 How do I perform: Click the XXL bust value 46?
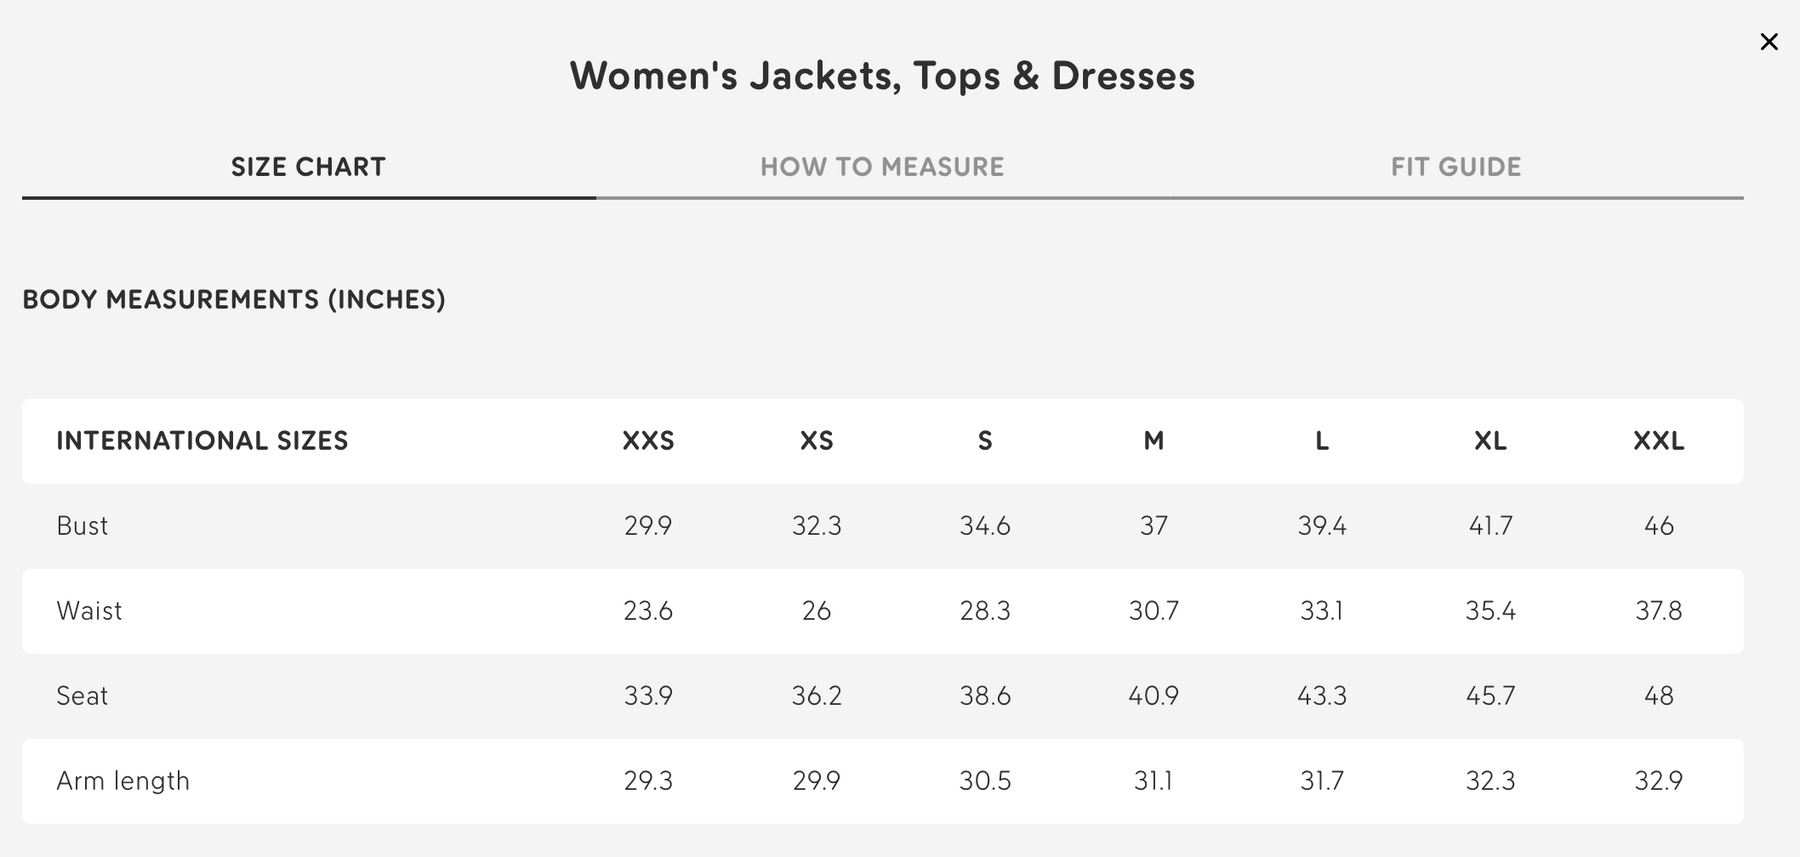tap(1658, 526)
